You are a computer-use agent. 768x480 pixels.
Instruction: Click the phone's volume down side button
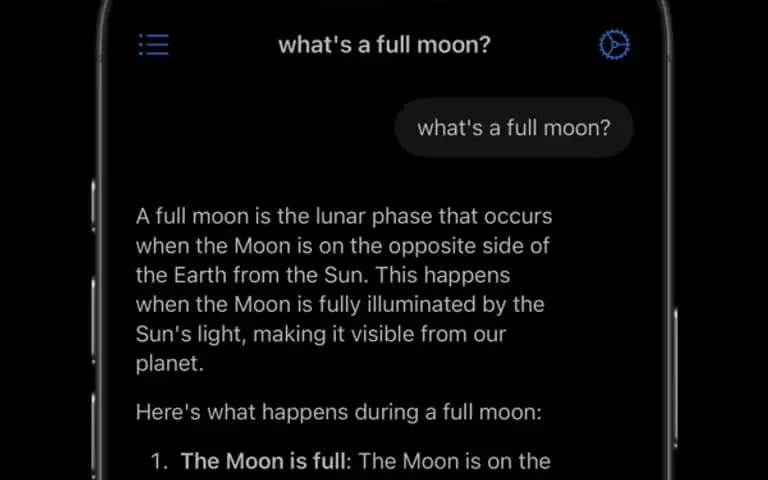pyautogui.click(x=94, y=436)
